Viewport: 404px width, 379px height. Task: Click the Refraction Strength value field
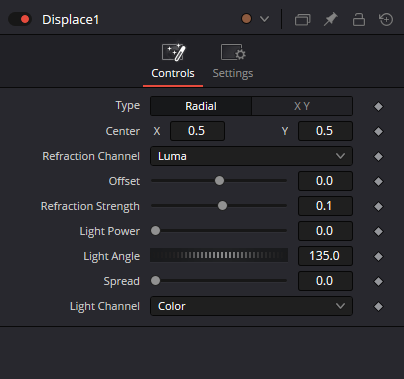[x=325, y=206]
